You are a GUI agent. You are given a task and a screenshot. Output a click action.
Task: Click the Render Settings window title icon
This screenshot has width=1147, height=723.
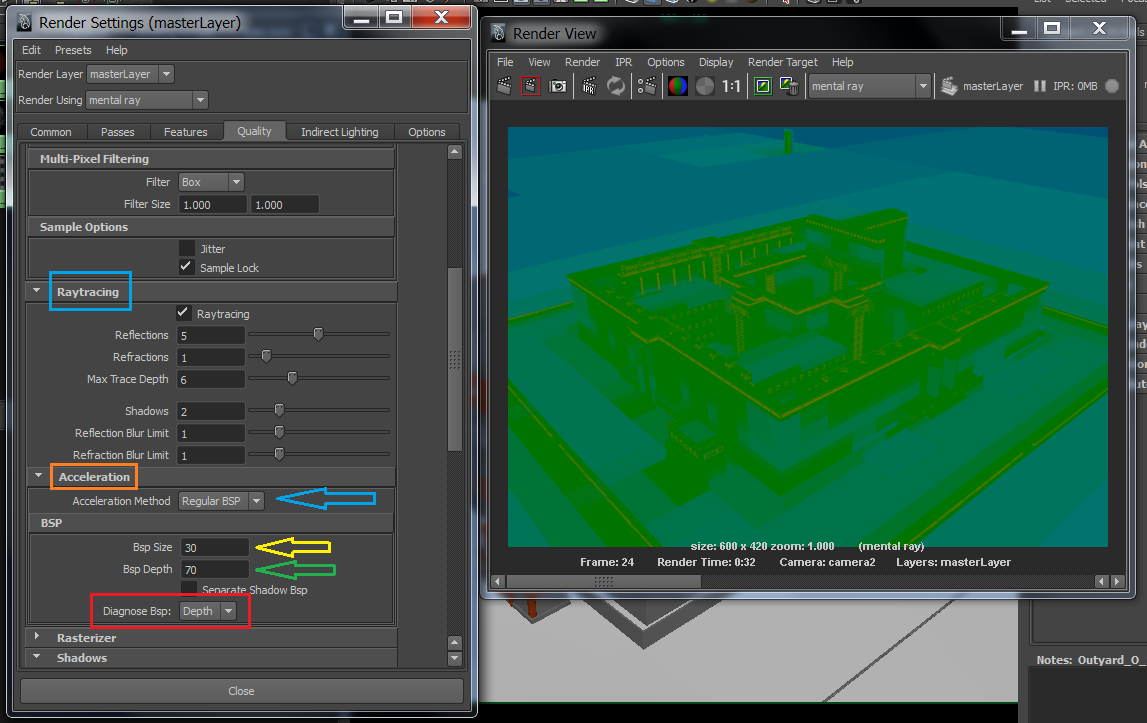point(25,23)
